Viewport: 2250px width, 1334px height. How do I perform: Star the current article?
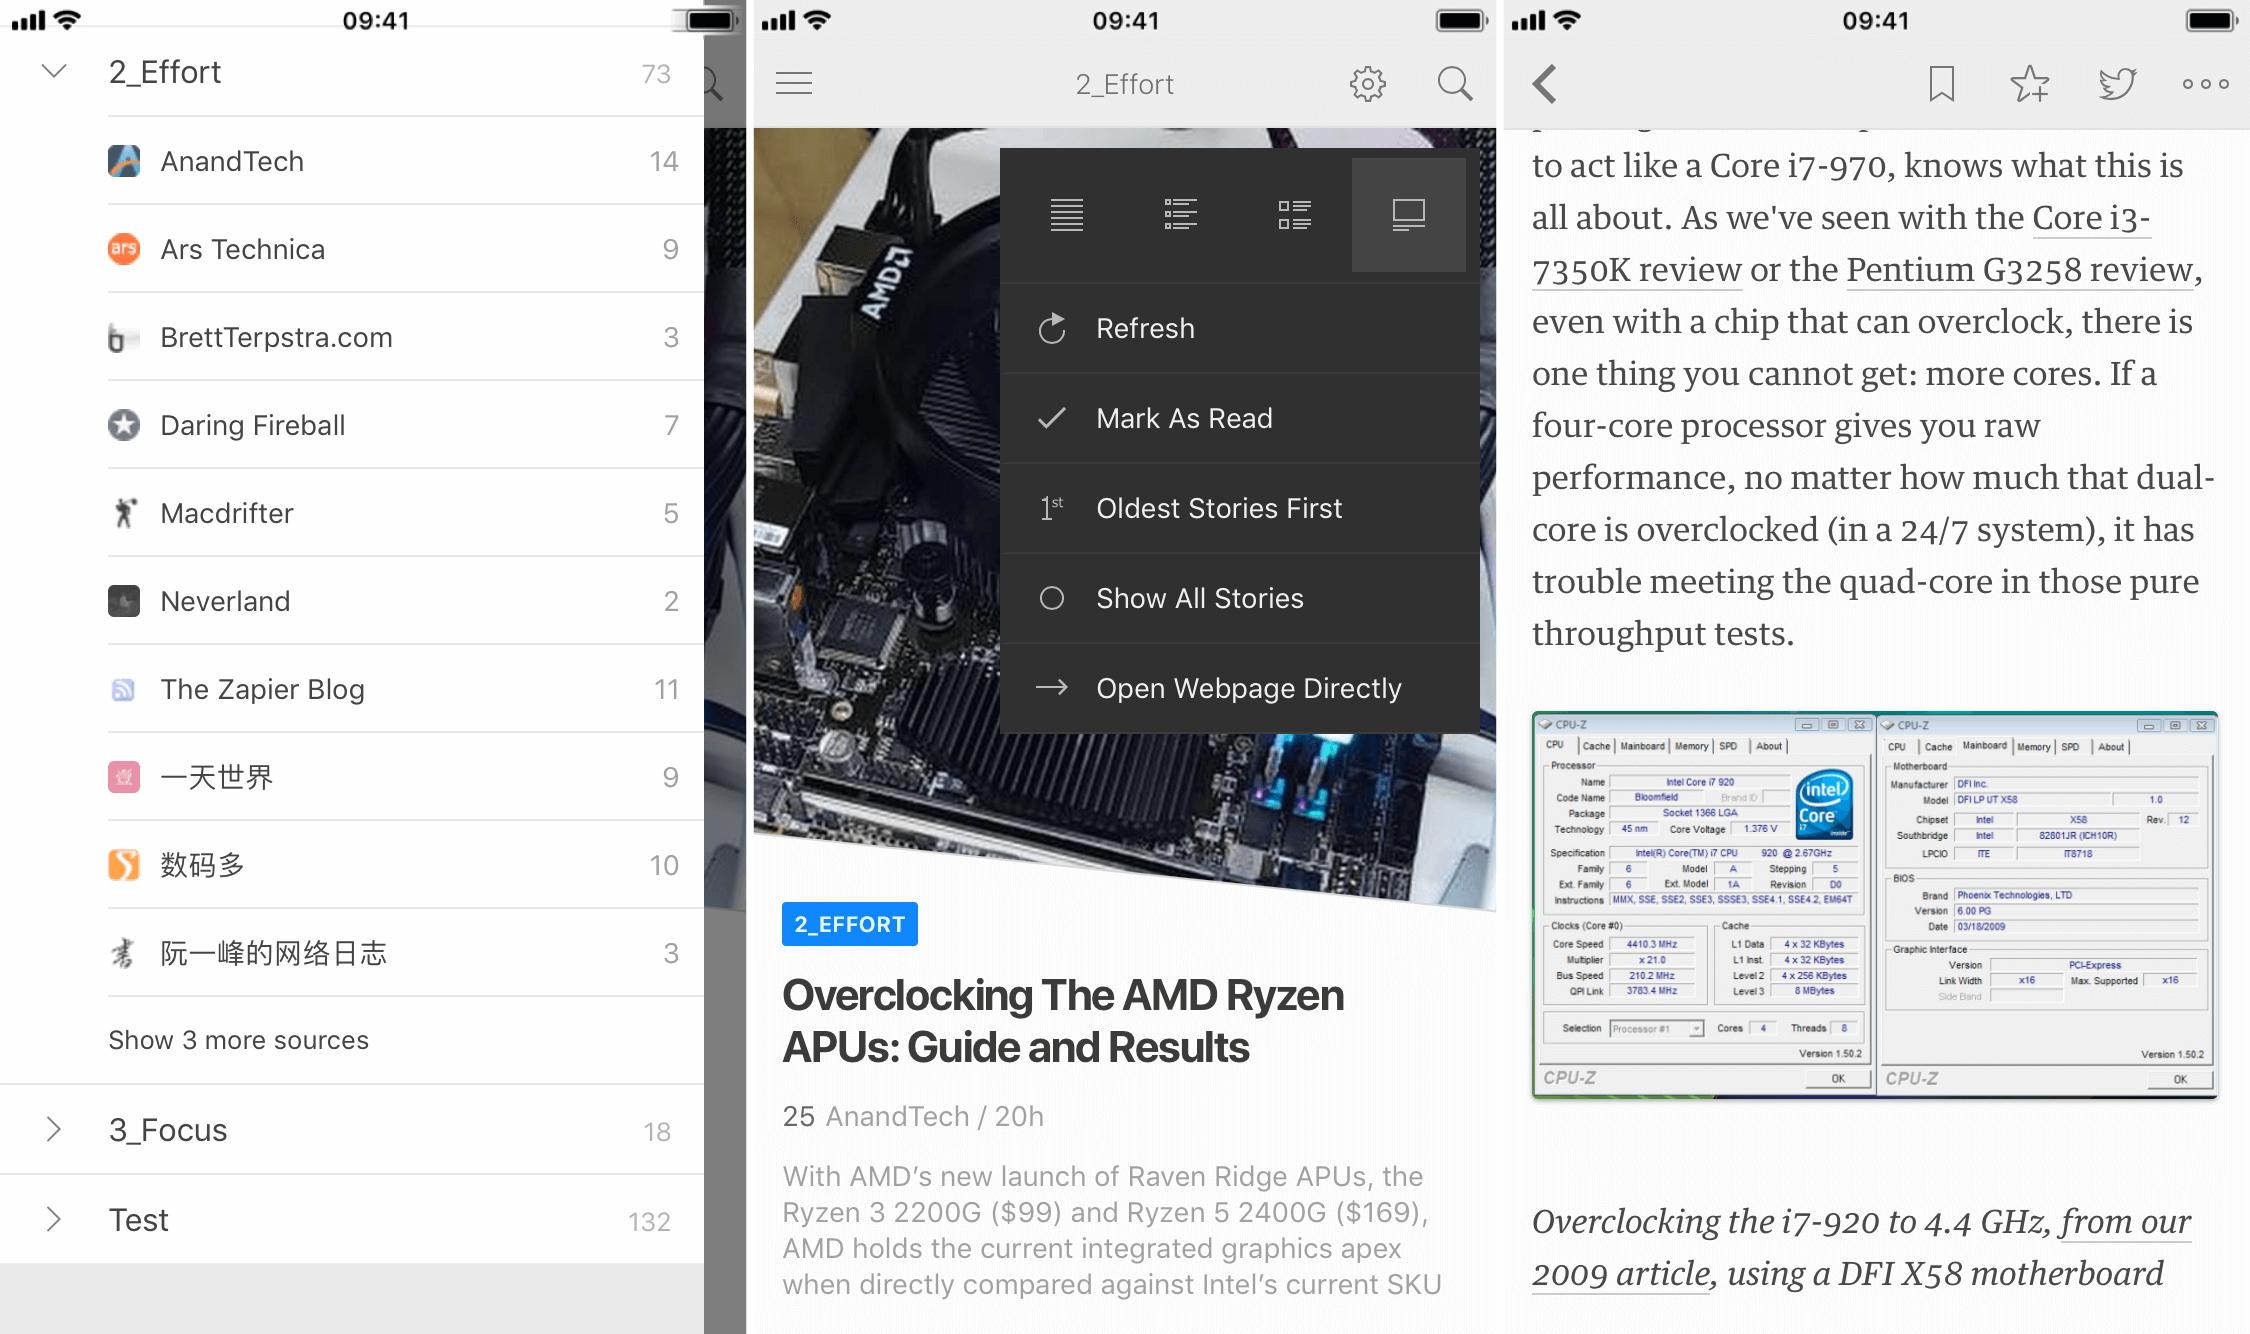(2029, 84)
